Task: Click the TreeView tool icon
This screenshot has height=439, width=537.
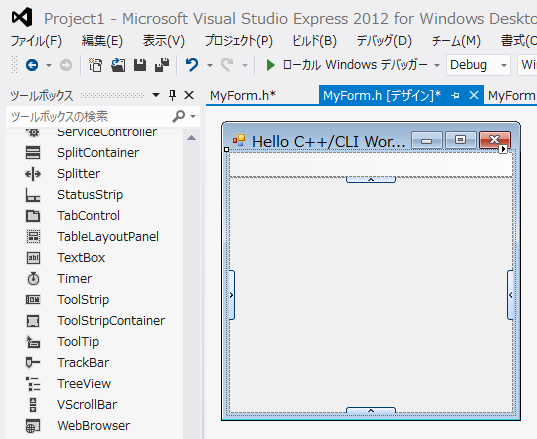Action: tap(33, 384)
